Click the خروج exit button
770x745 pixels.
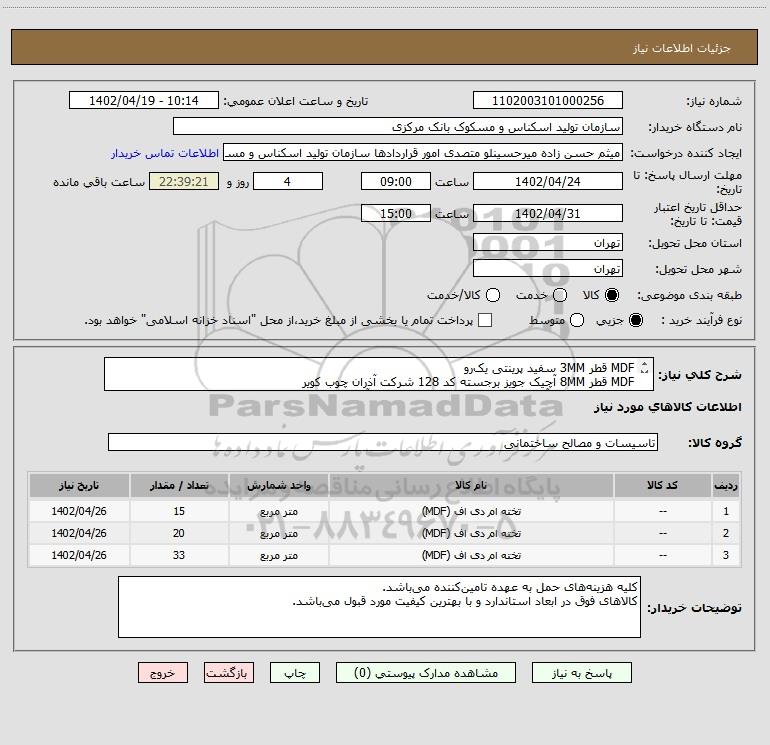tap(163, 673)
